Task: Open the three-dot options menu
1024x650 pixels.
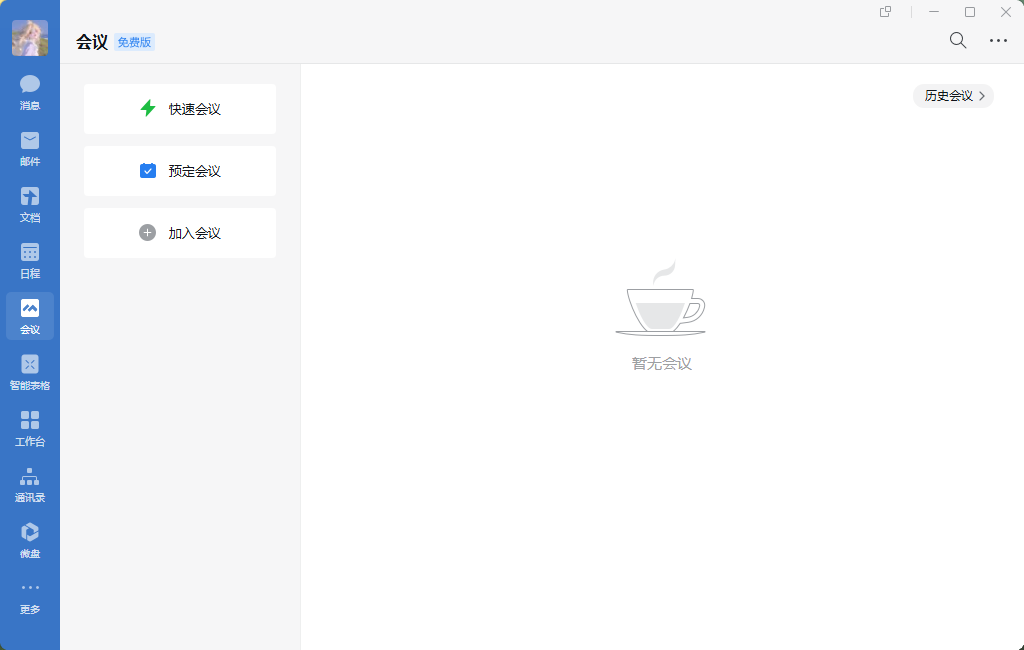Action: [x=997, y=40]
